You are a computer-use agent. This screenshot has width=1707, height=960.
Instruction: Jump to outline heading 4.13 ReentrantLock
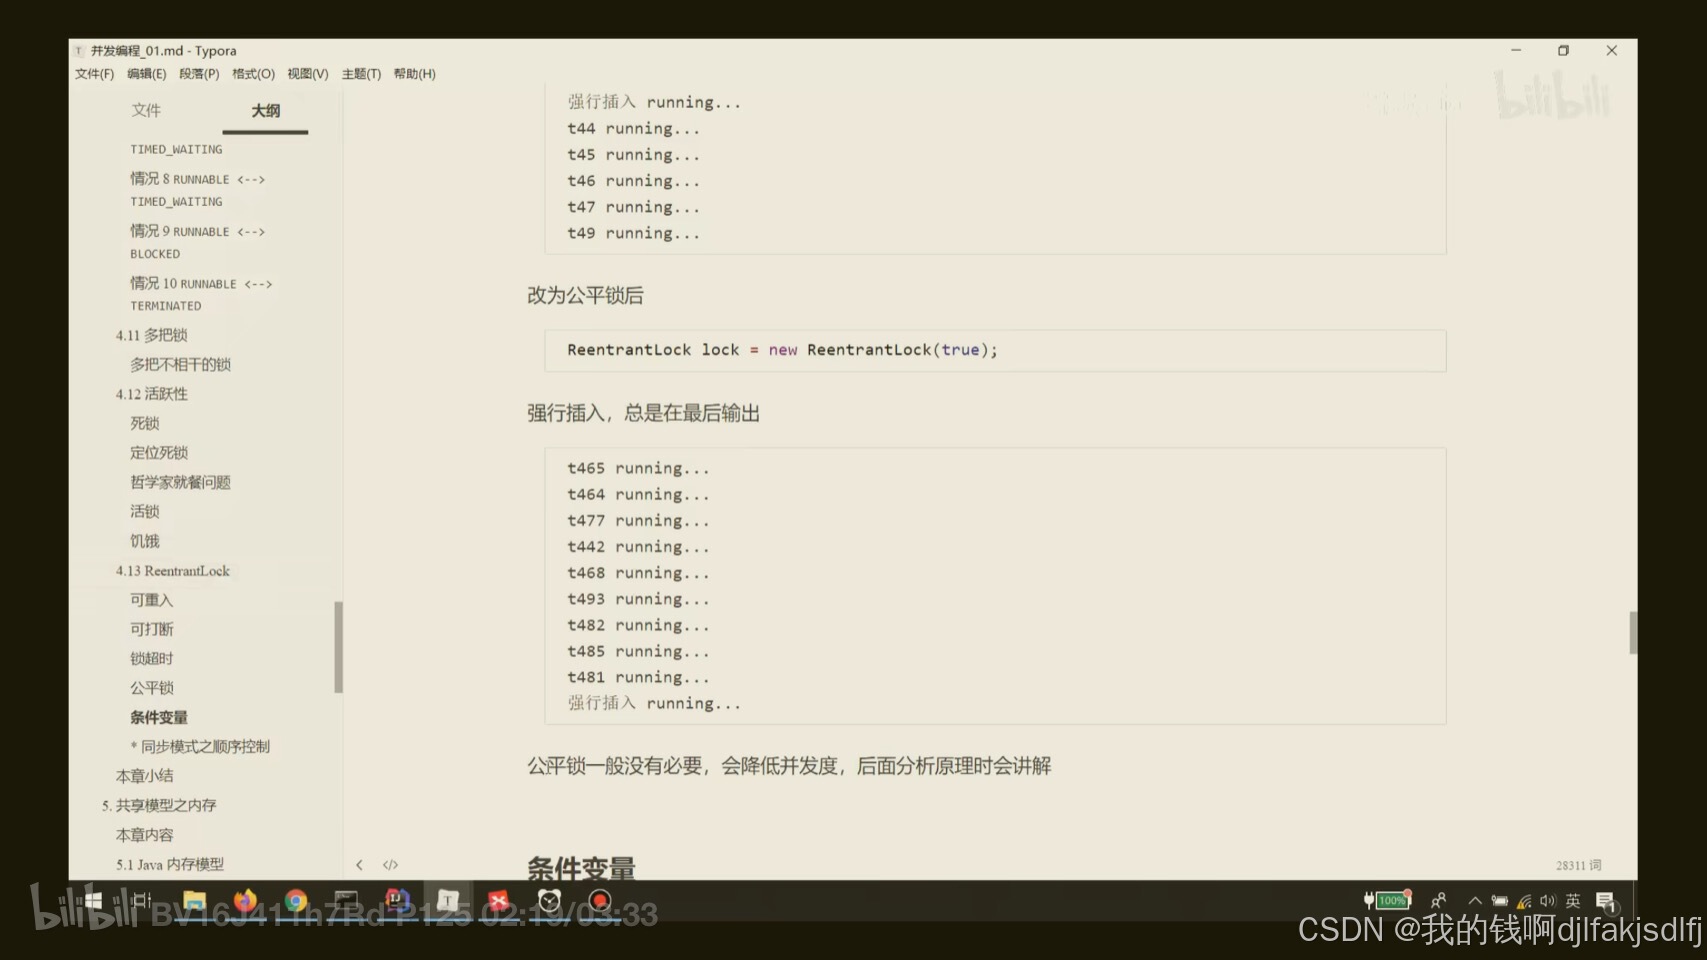[x=172, y=571]
